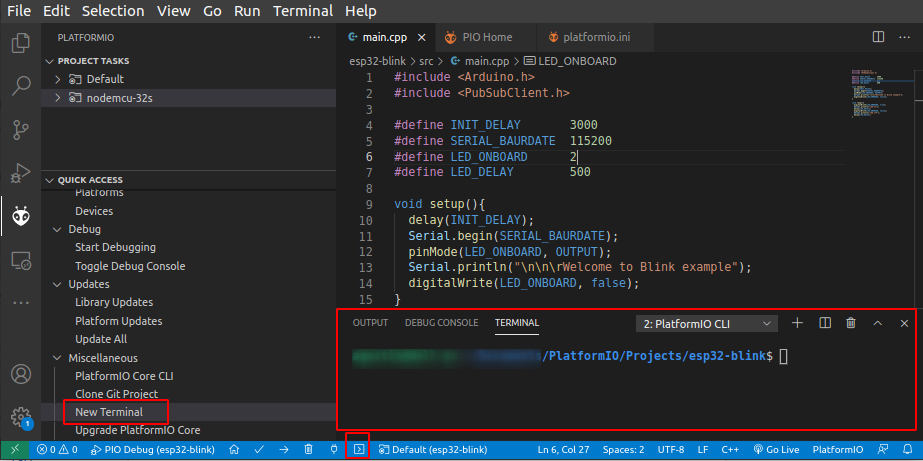Screen dimensions: 923x461
Task: Open the feedback icon in status bar
Action: tap(882, 449)
